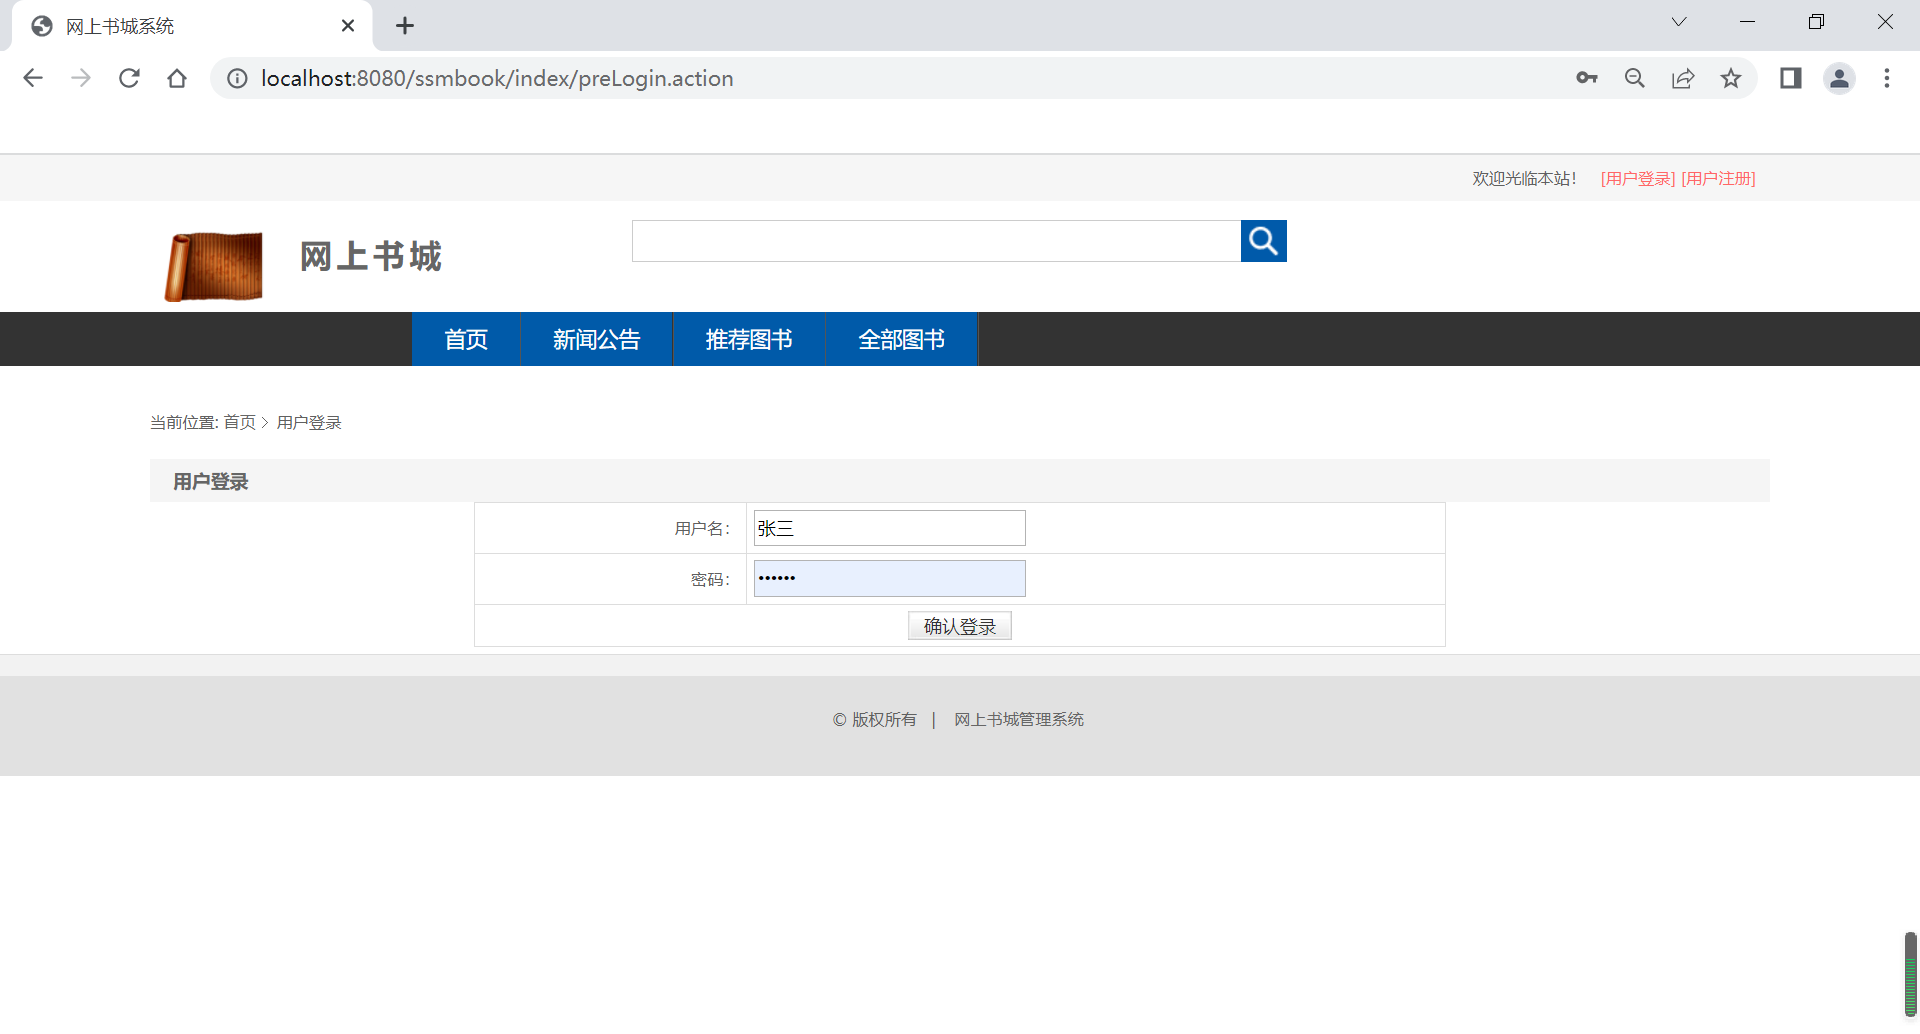
Task: Reload the page with refresh icon
Action: (x=129, y=78)
